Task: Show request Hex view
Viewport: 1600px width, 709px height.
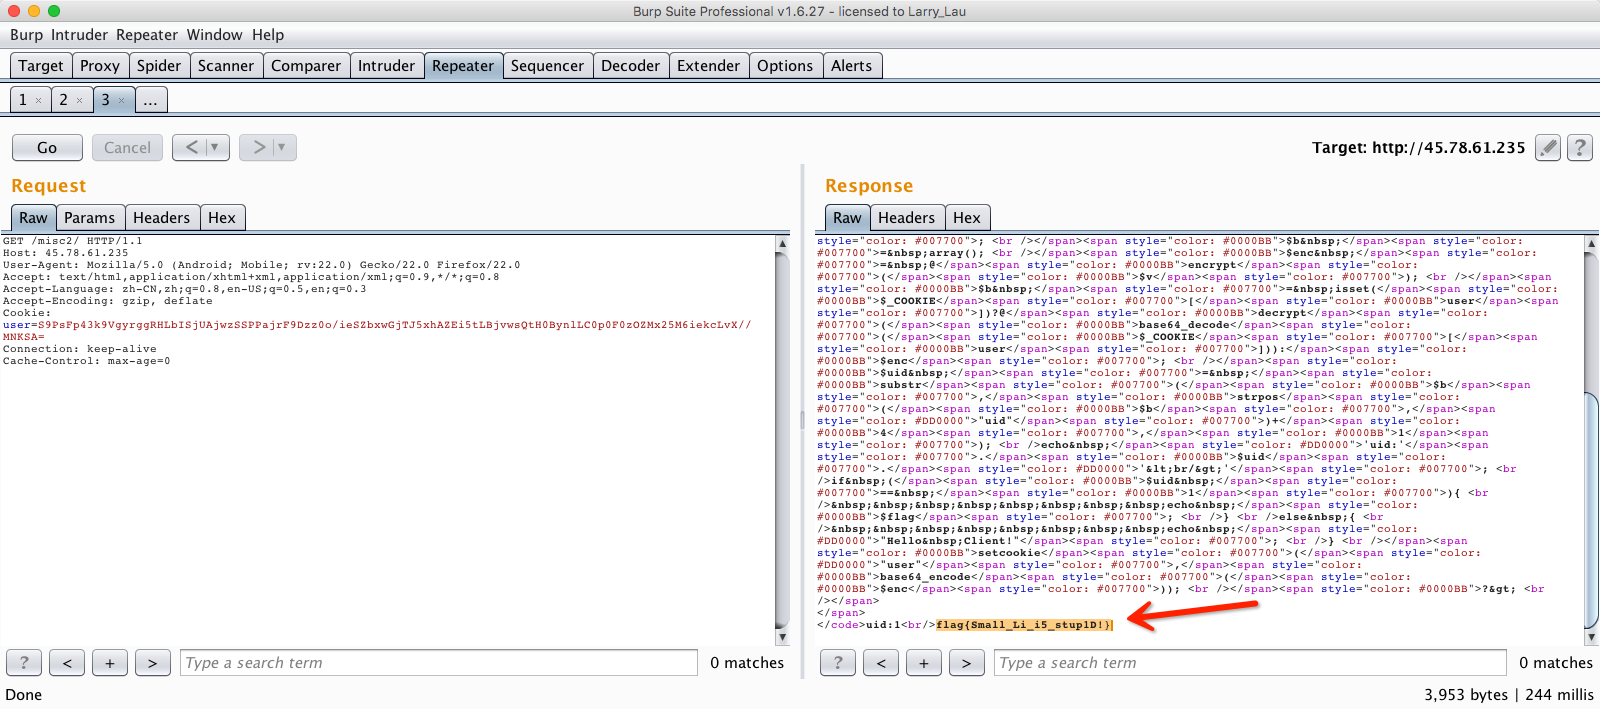Action: 222,217
